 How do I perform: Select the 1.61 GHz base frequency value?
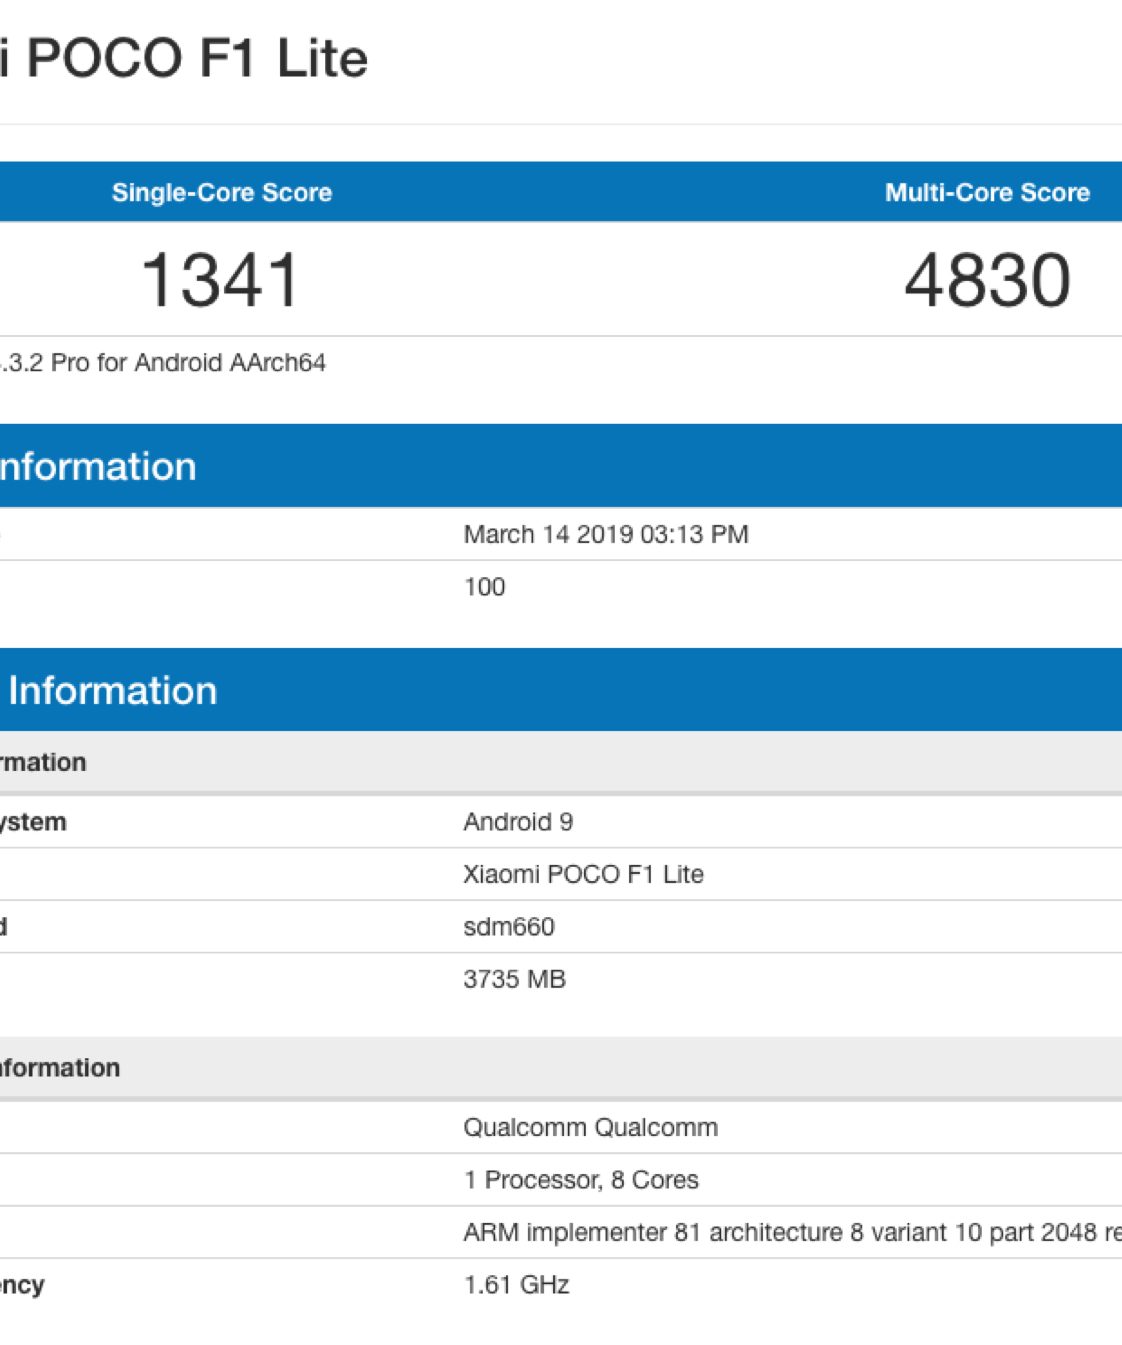(x=516, y=1285)
